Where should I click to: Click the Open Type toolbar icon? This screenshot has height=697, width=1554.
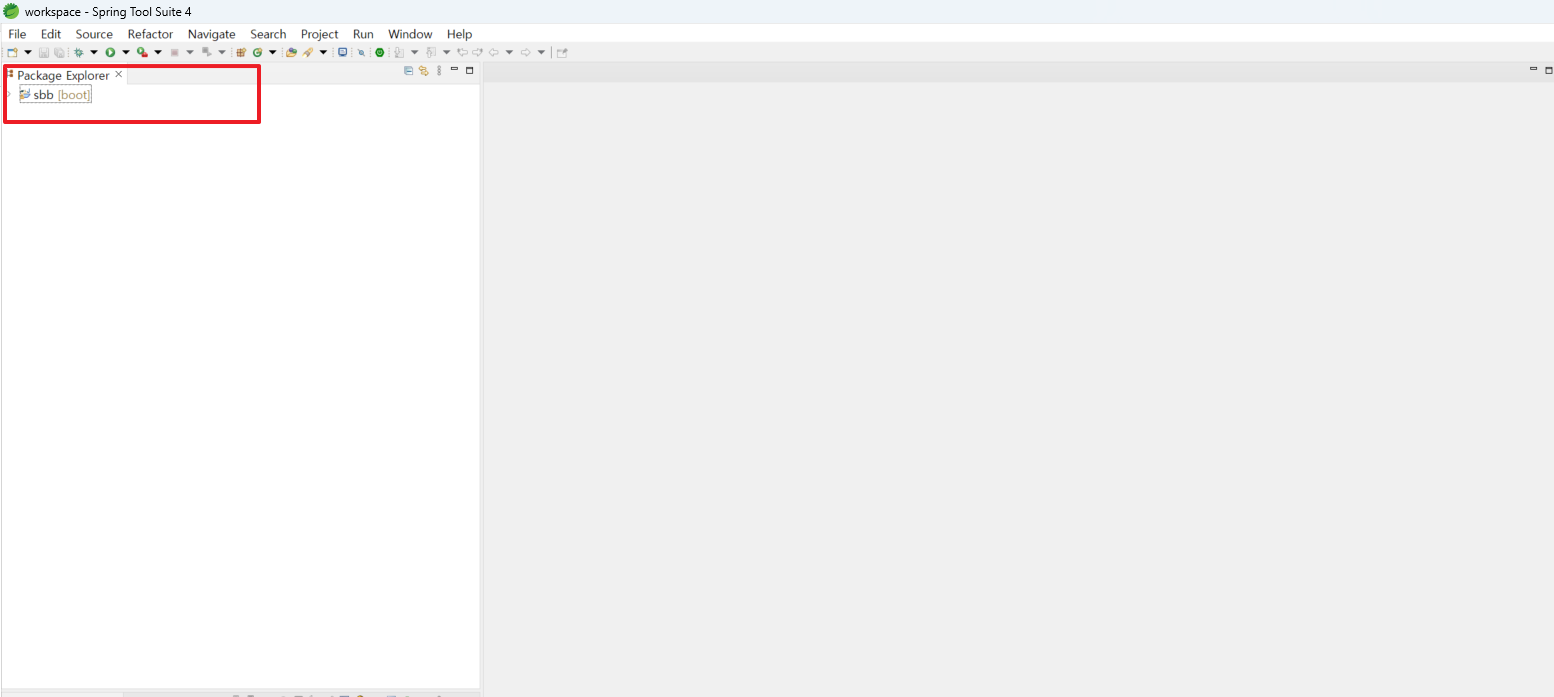(291, 52)
